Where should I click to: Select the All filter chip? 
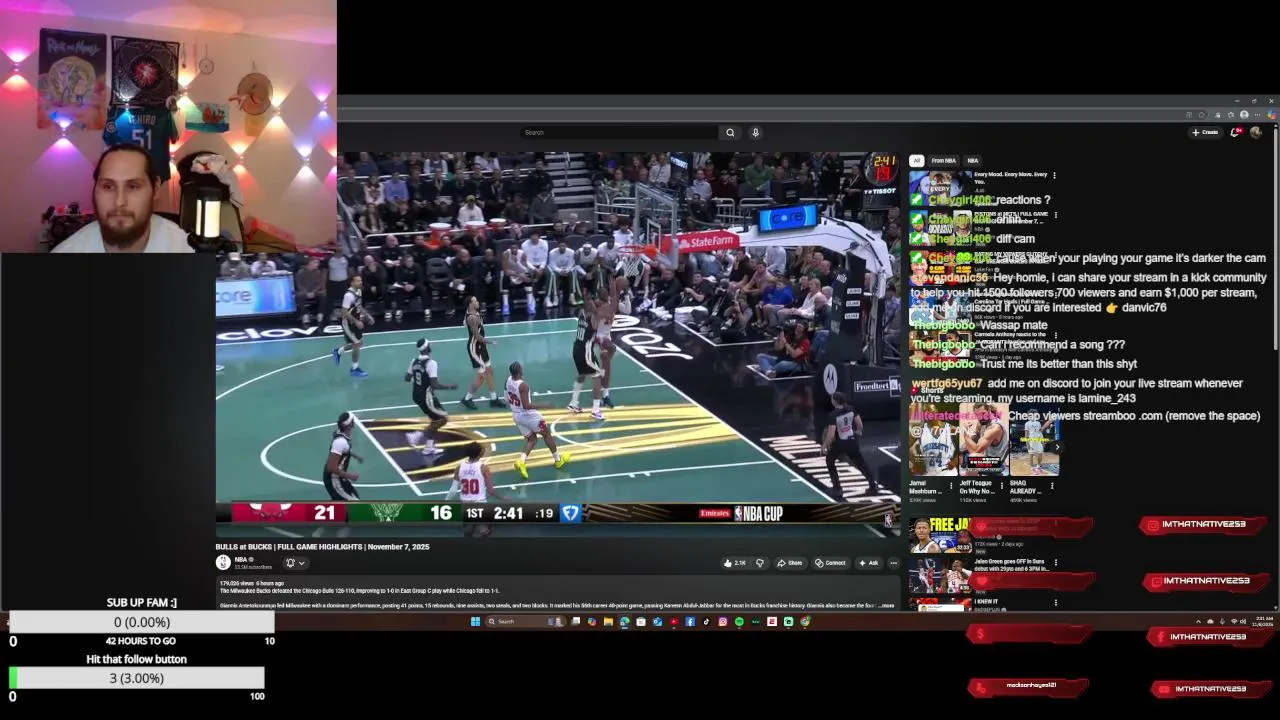point(916,160)
